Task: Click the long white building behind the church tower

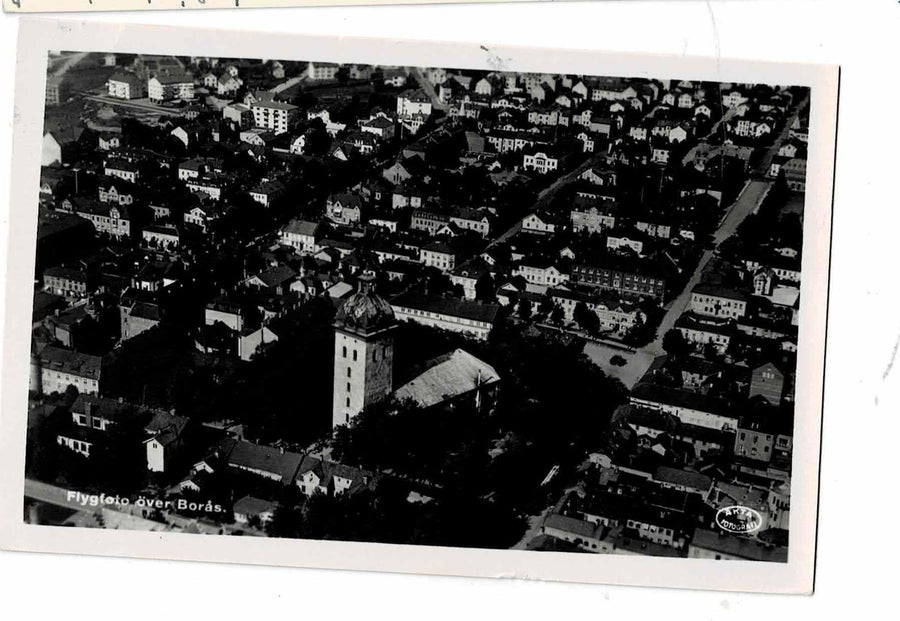Action: [447, 316]
